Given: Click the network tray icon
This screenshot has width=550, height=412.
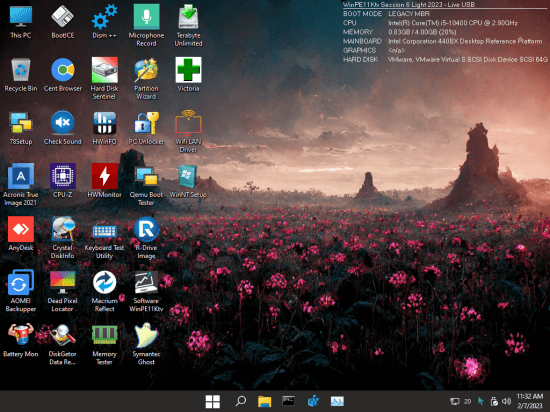Looking at the screenshot, I should 455,401.
